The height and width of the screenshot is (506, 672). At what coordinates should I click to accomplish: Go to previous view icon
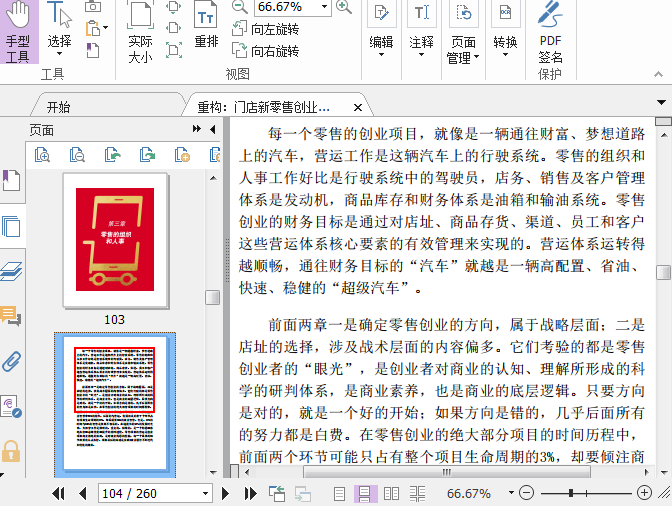pyautogui.click(x=277, y=494)
